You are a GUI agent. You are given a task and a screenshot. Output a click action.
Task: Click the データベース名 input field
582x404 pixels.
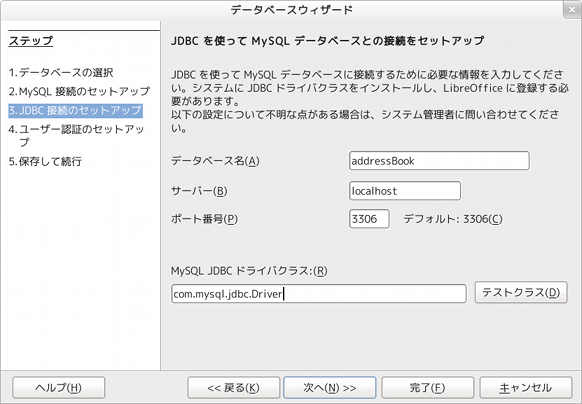pos(439,161)
